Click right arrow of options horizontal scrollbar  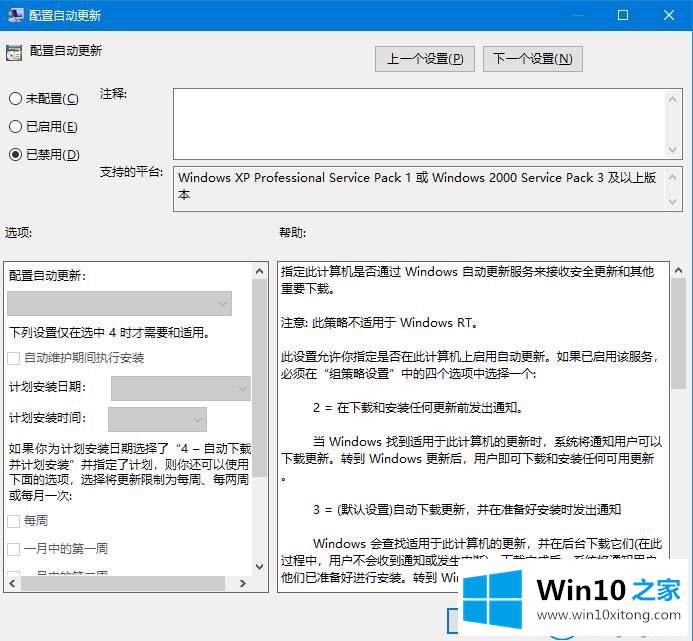tap(243, 584)
